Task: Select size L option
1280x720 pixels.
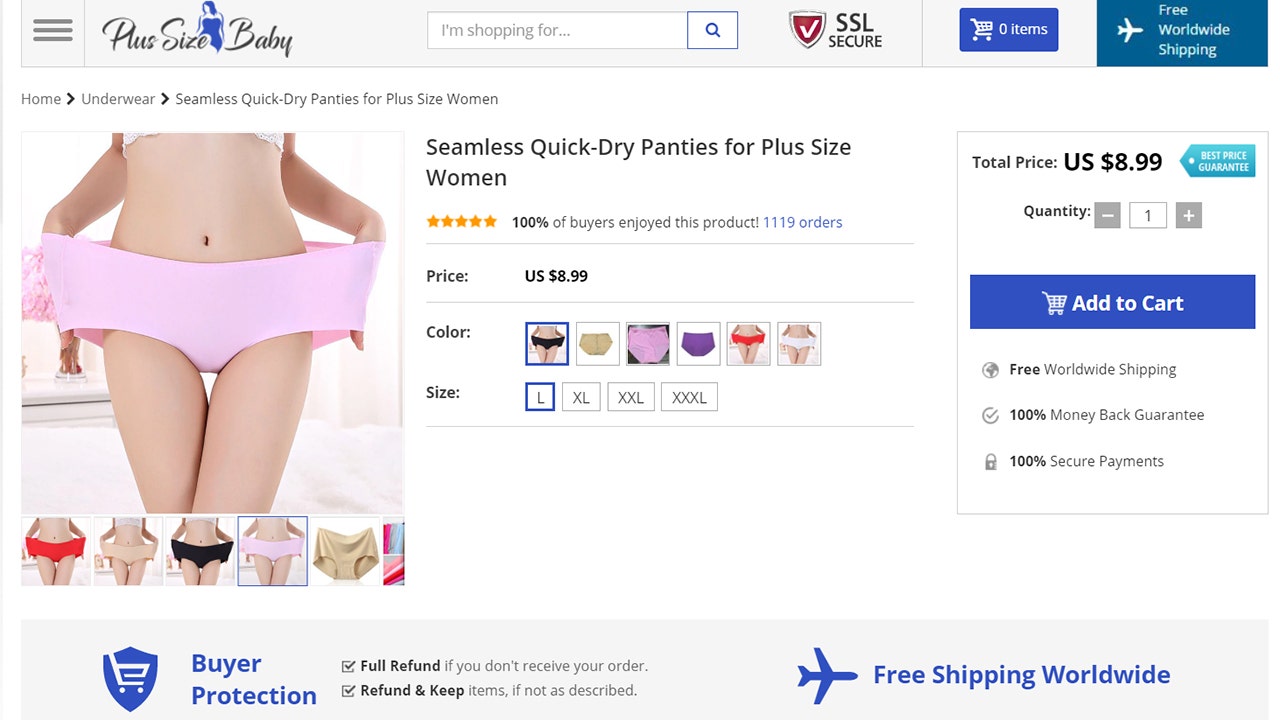Action: coord(540,397)
